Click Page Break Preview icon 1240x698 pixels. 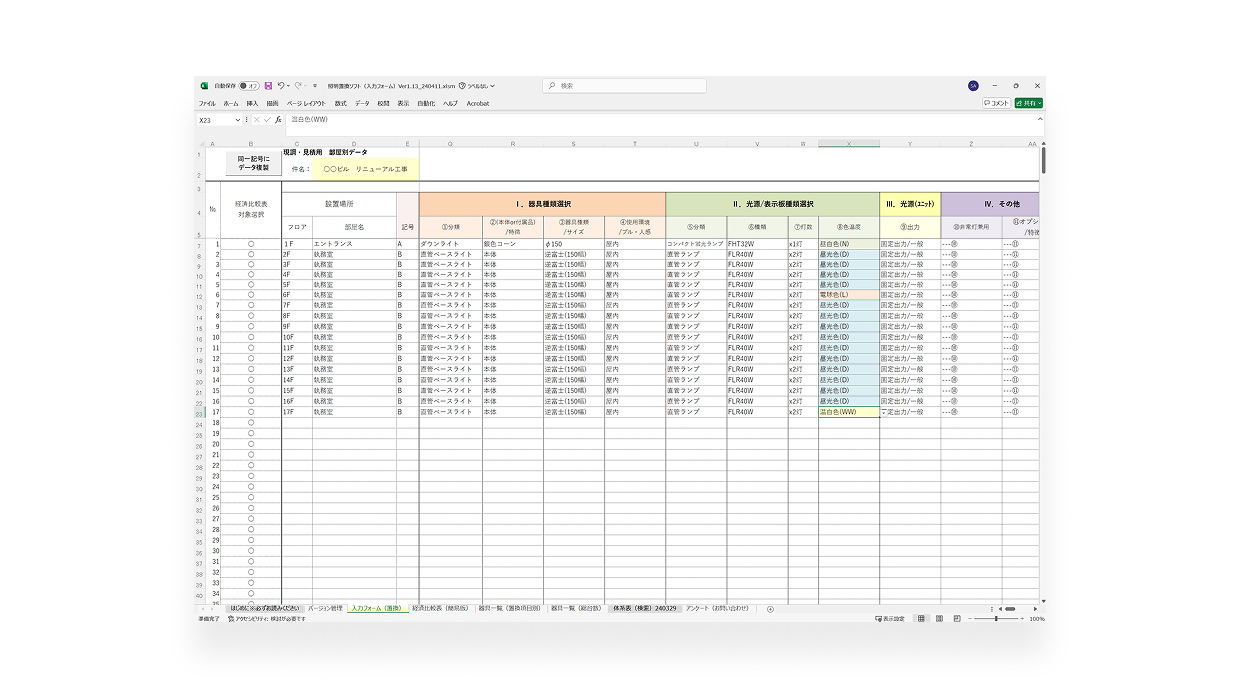(x=958, y=619)
